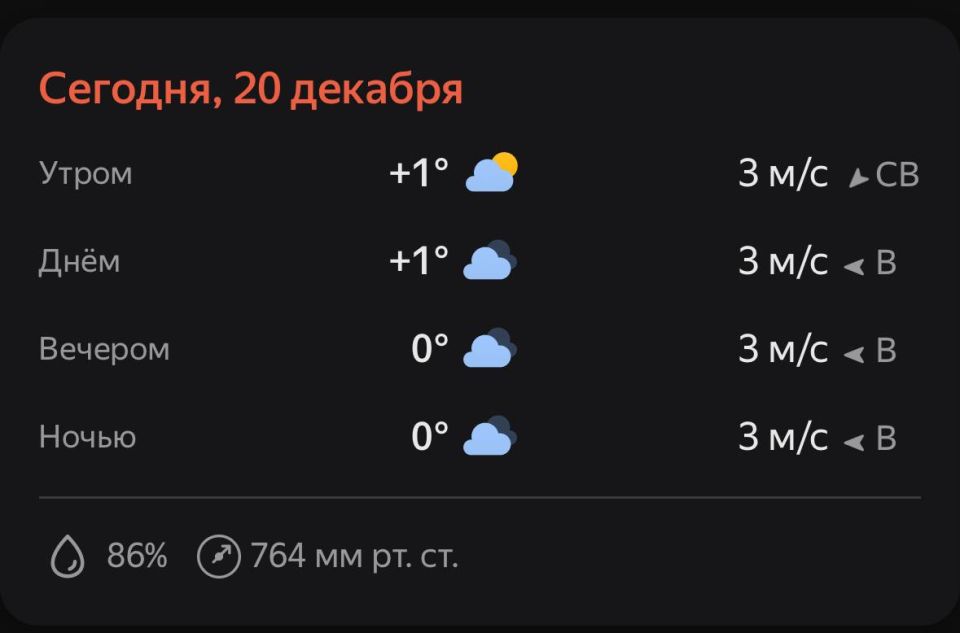Click the cloud icon in the Вечером row
This screenshot has width=960, height=633.
click(490, 349)
